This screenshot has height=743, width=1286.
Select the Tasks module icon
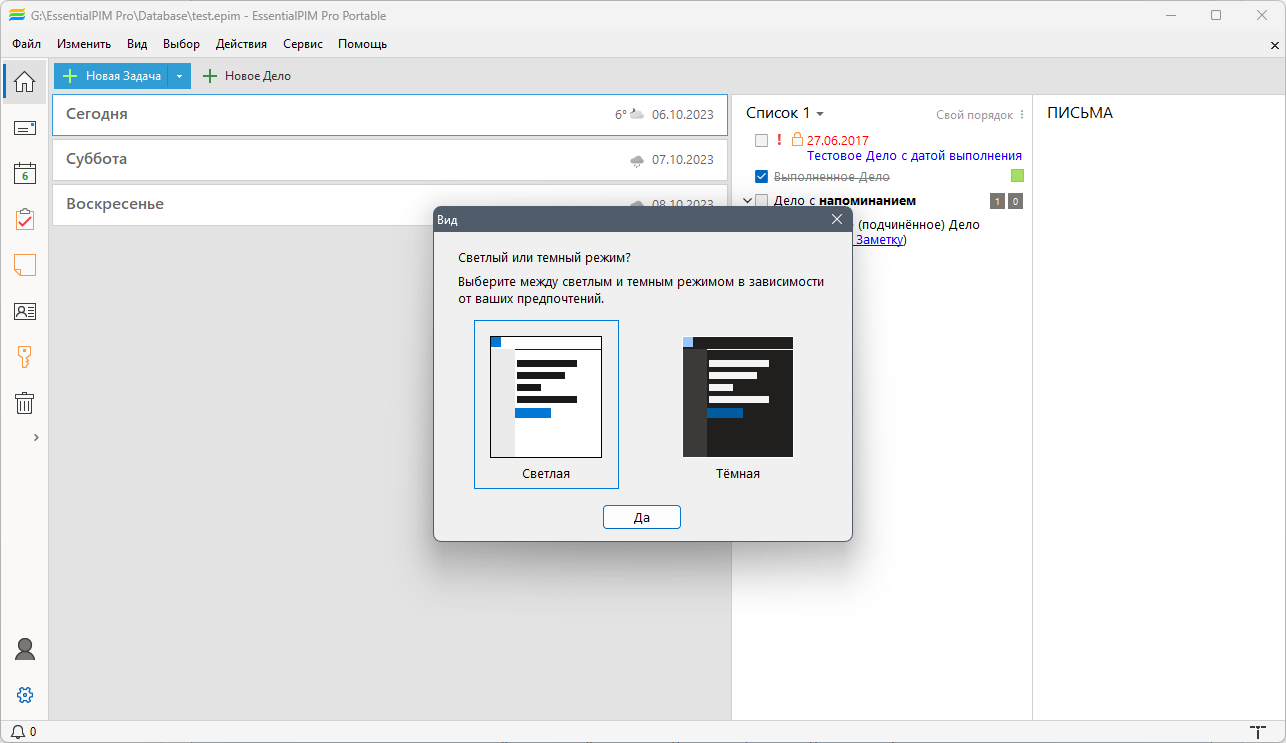pyautogui.click(x=24, y=220)
